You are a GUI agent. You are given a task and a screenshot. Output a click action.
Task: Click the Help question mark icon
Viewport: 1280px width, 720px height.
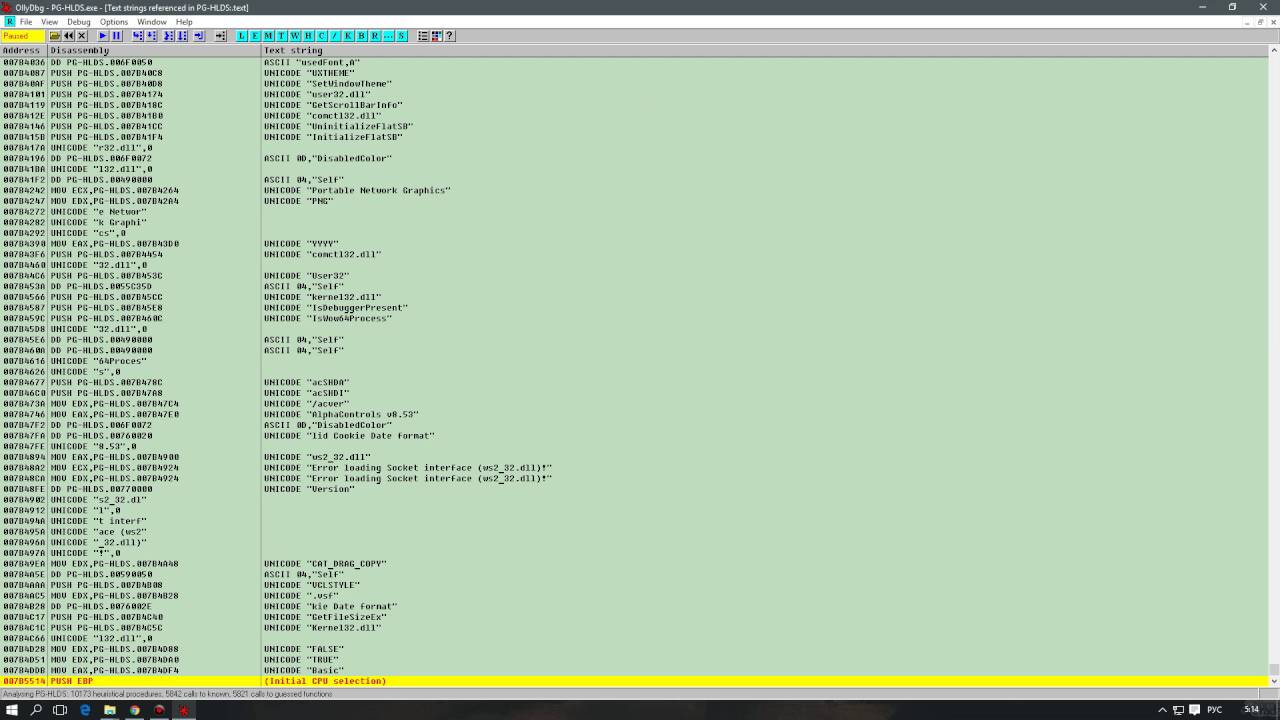pos(449,35)
